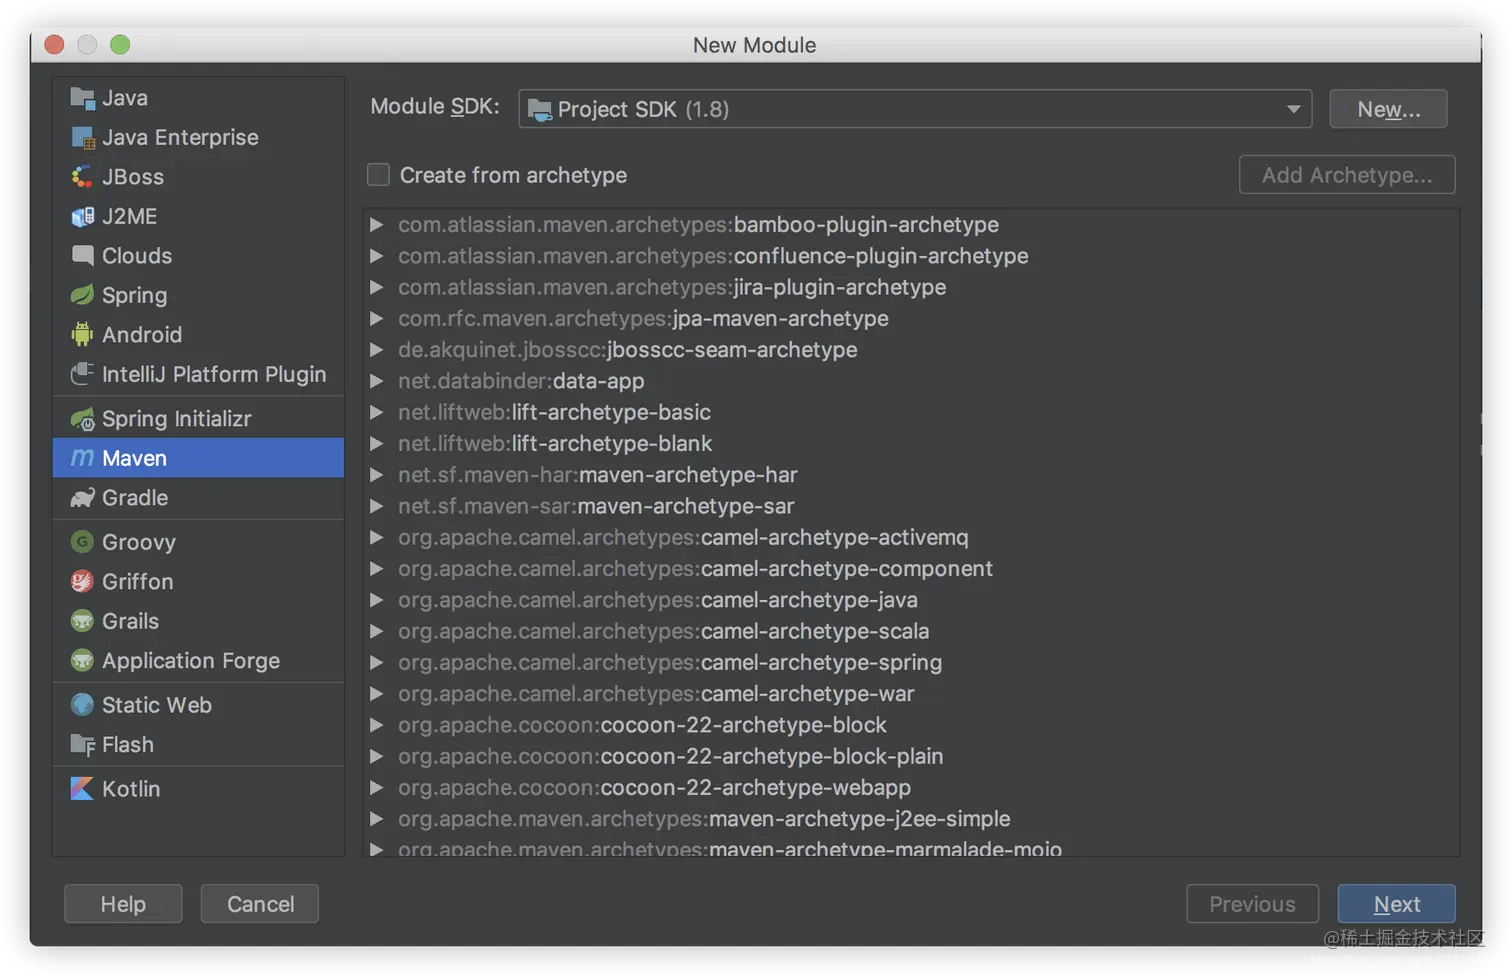
Task: Select the J2ME module icon
Action: 82,216
